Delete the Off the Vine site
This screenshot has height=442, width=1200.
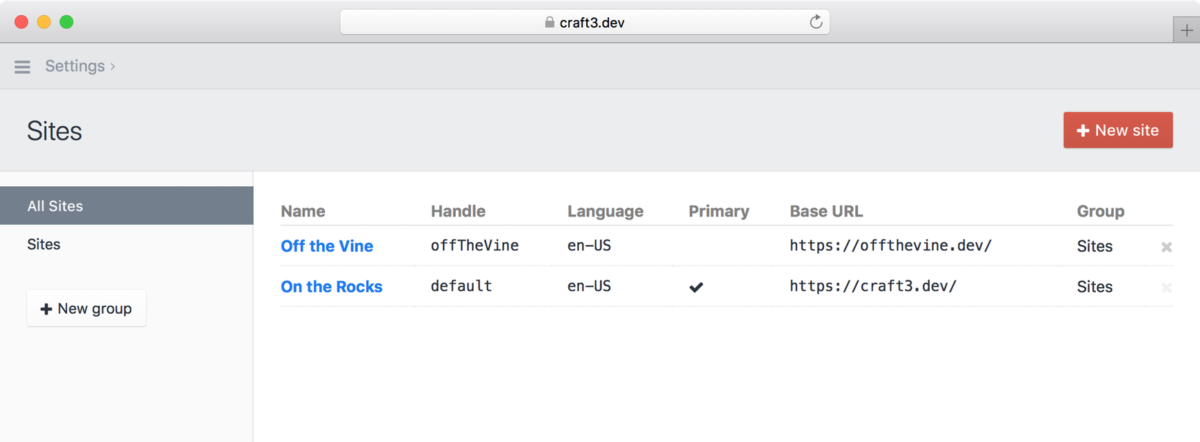click(1166, 246)
